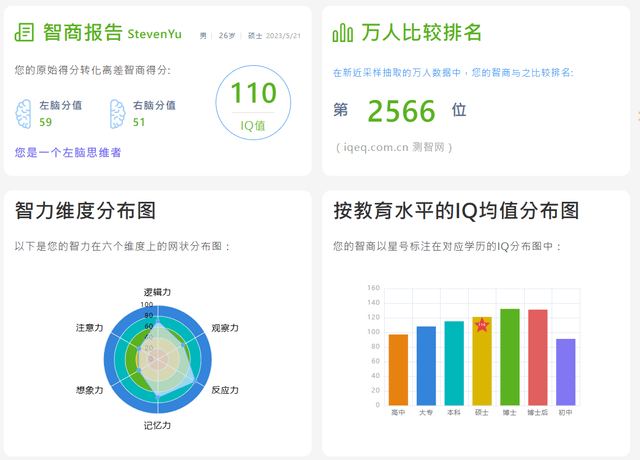Viewport: 640px width, 460px height.
Task: Click the right brain score value 51
Action: pos(139,122)
